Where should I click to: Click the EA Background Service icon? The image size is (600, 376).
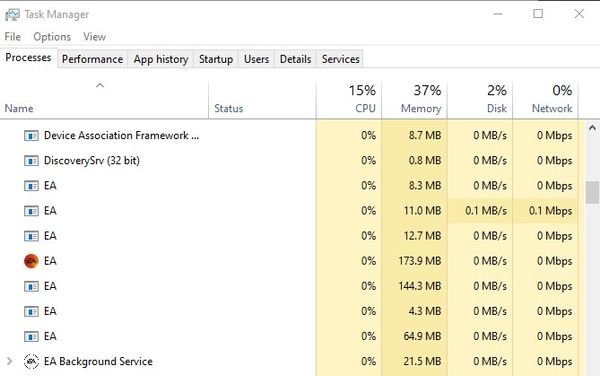tap(31, 361)
